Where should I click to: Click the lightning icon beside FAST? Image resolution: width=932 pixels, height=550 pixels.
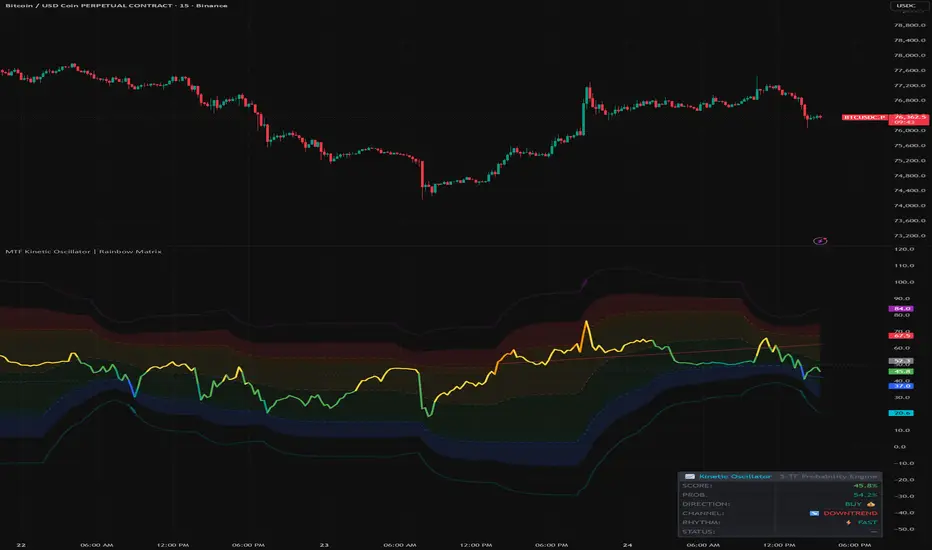coord(848,523)
